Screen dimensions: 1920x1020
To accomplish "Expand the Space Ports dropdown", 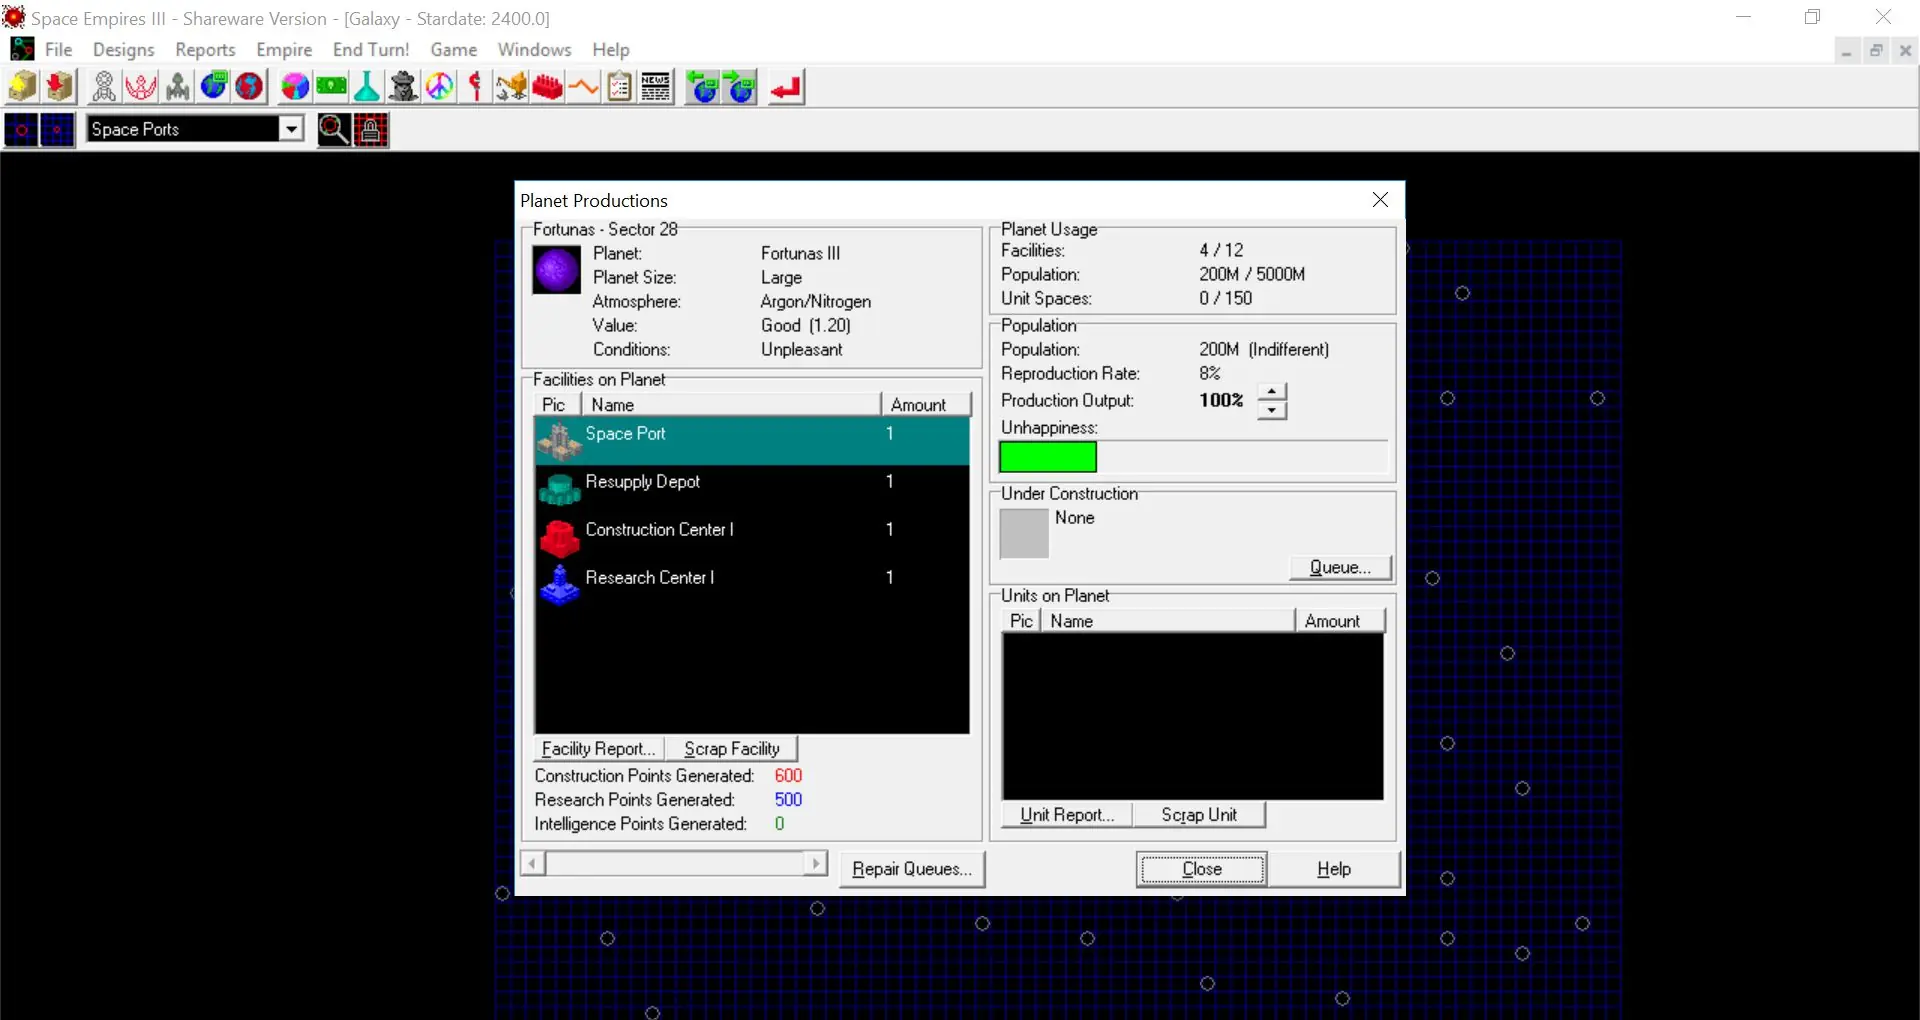I will click(x=291, y=129).
